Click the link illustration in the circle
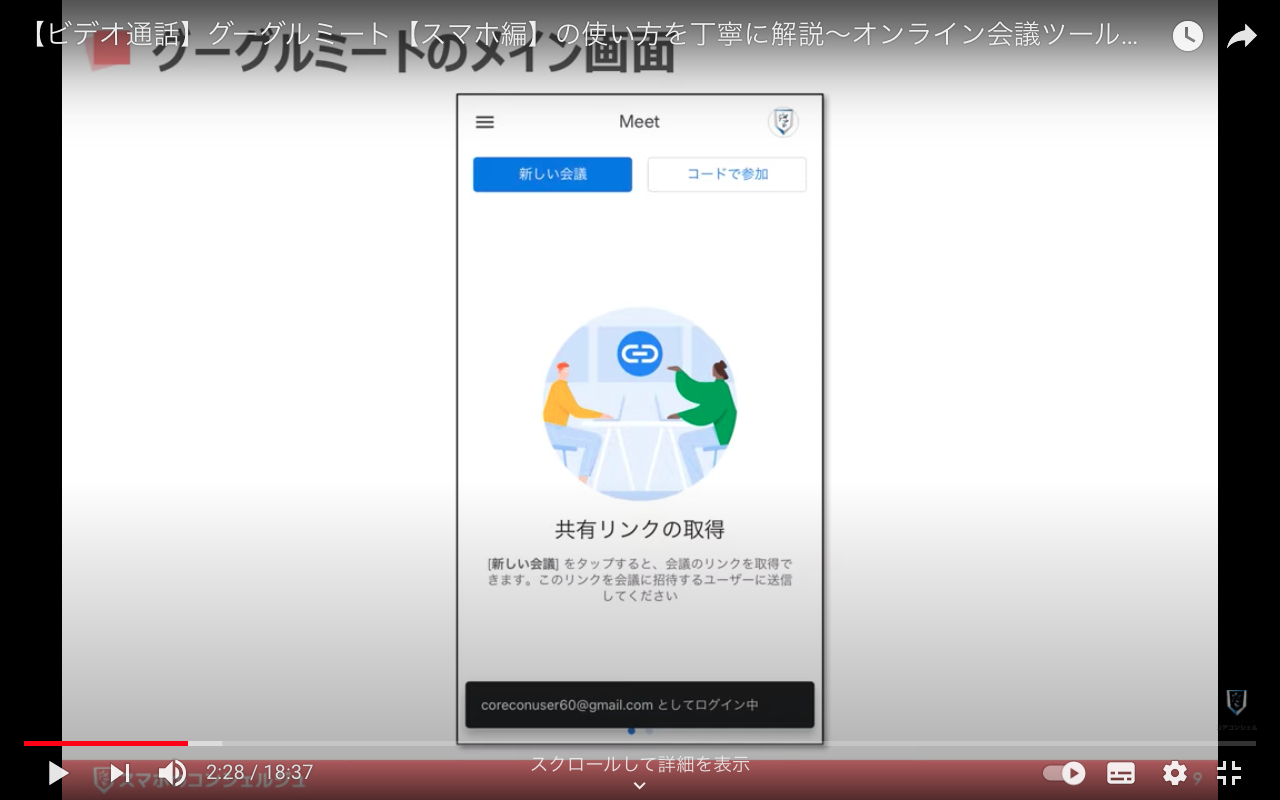This screenshot has height=800, width=1280. [x=640, y=404]
